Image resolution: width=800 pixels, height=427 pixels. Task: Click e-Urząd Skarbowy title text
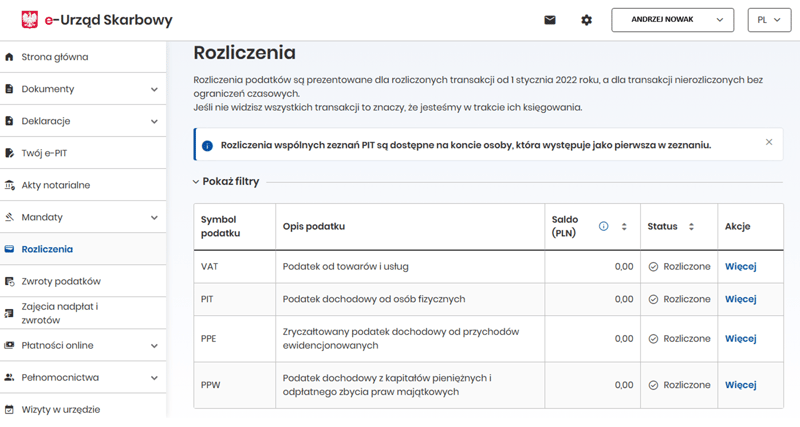tap(109, 20)
